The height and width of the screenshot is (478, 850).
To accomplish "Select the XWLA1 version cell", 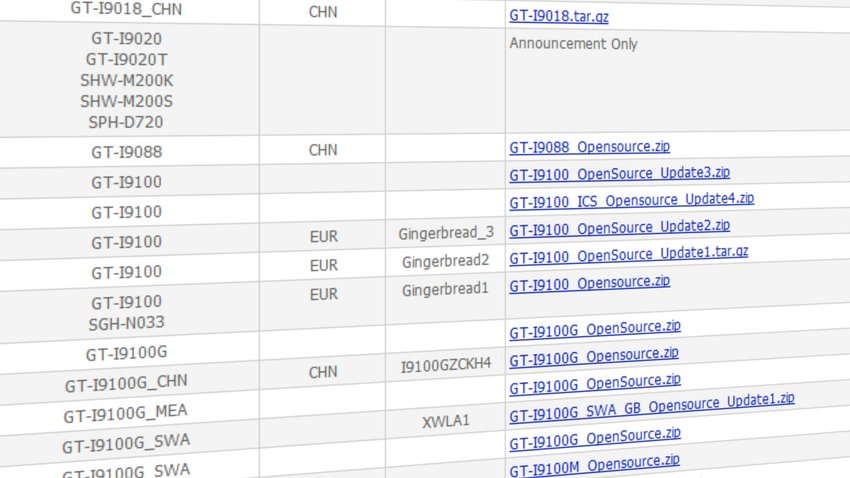I will (x=446, y=421).
